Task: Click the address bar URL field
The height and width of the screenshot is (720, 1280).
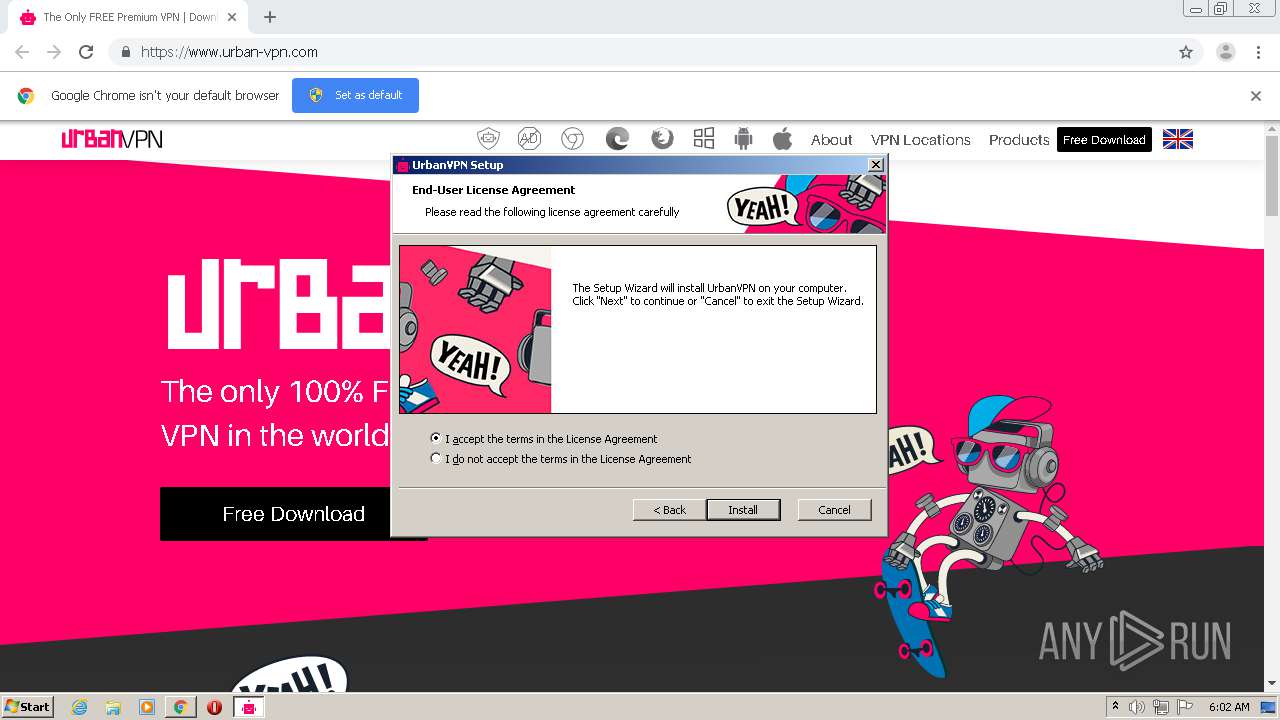Action: tap(640, 52)
